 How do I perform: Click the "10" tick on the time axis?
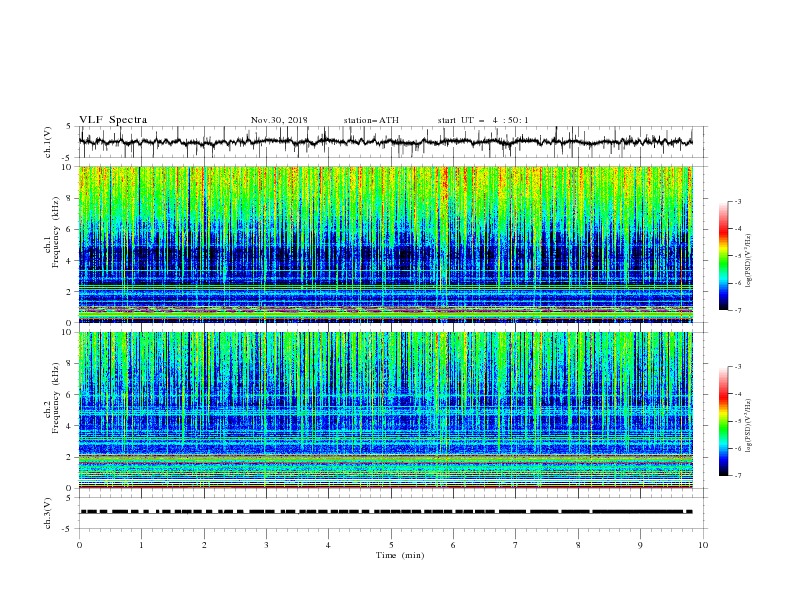[703, 545]
